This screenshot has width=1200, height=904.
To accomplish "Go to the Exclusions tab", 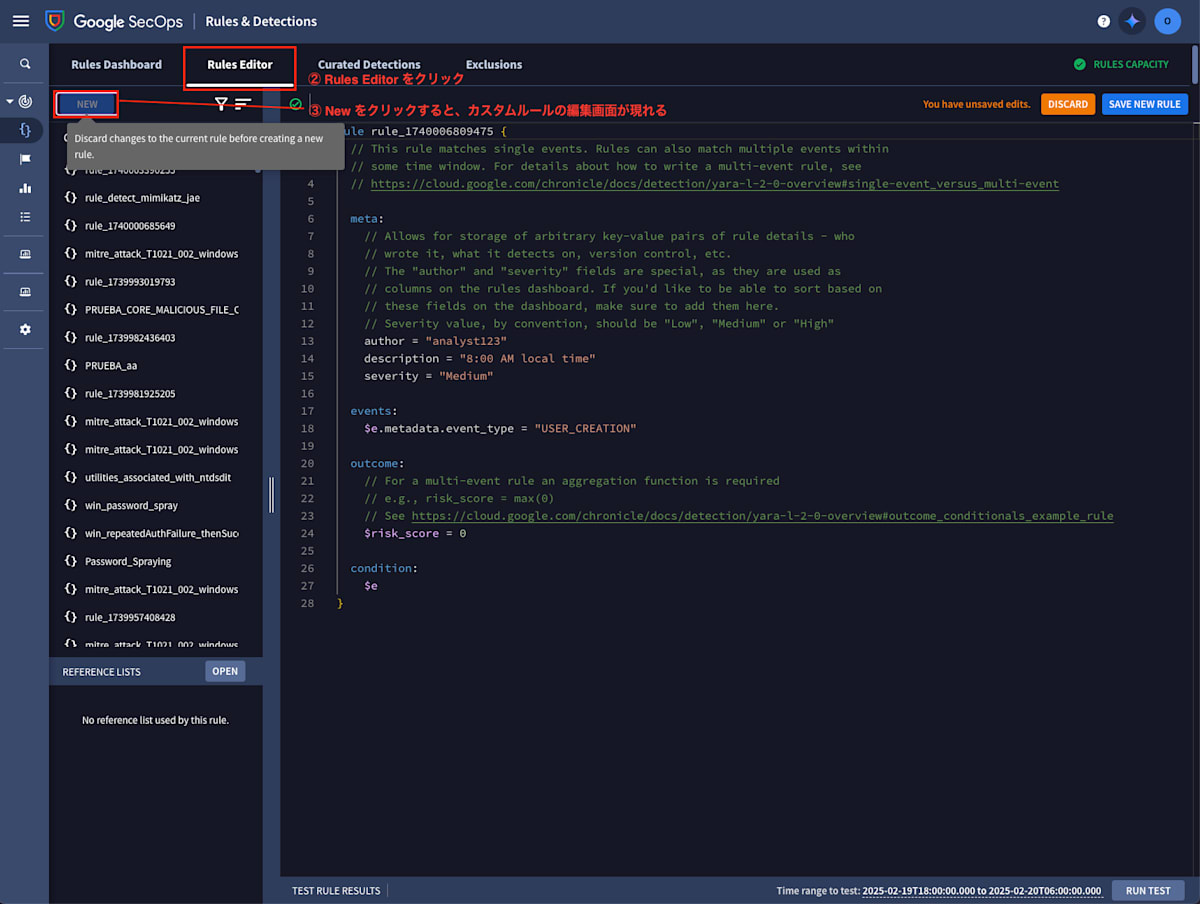I will (x=494, y=64).
